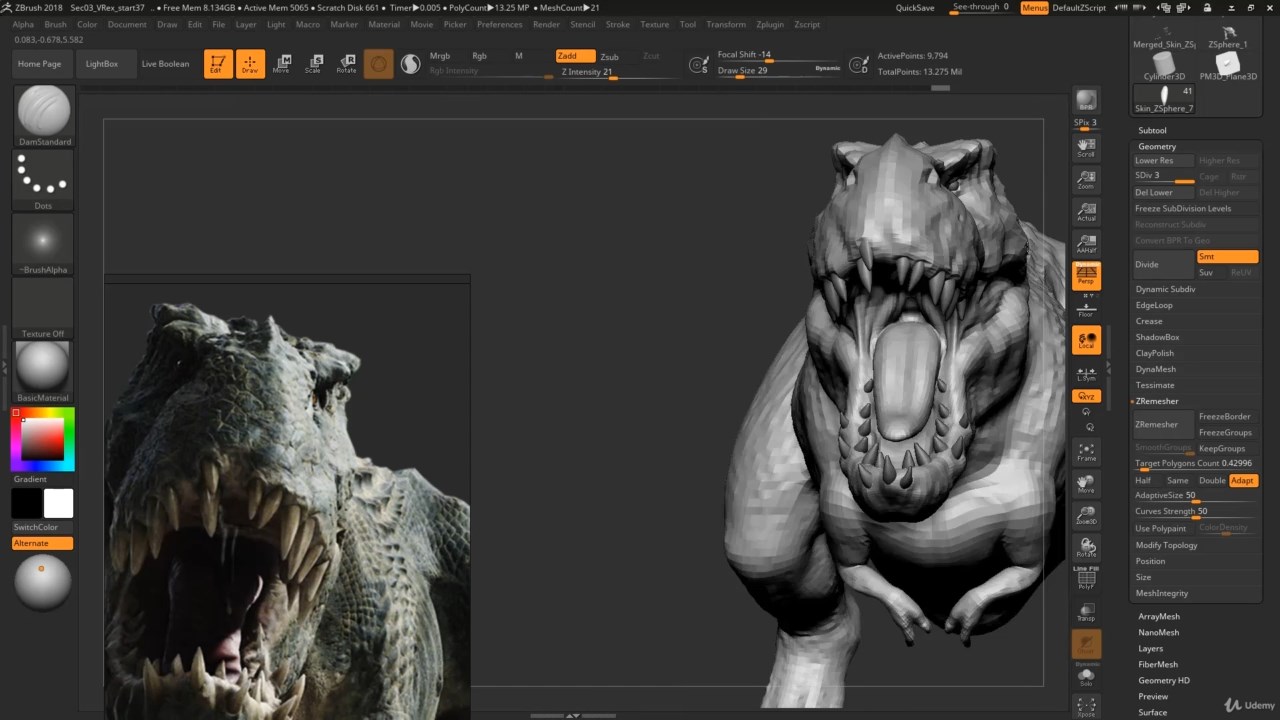Click the Divide button

click(x=1164, y=265)
